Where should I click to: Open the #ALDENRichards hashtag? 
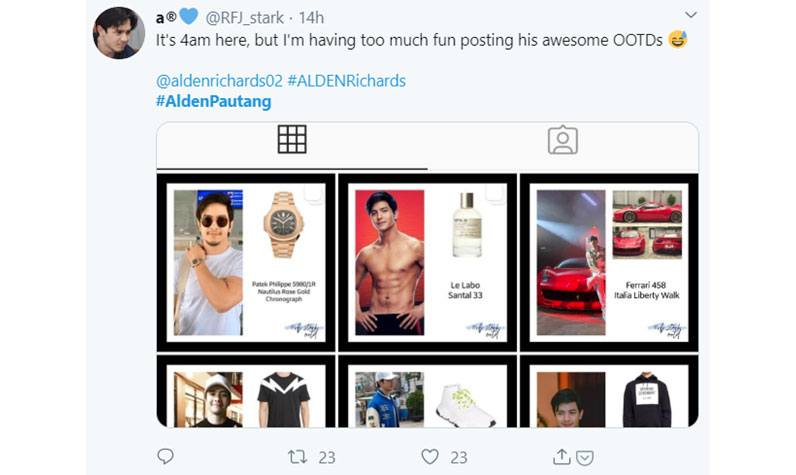[x=347, y=81]
